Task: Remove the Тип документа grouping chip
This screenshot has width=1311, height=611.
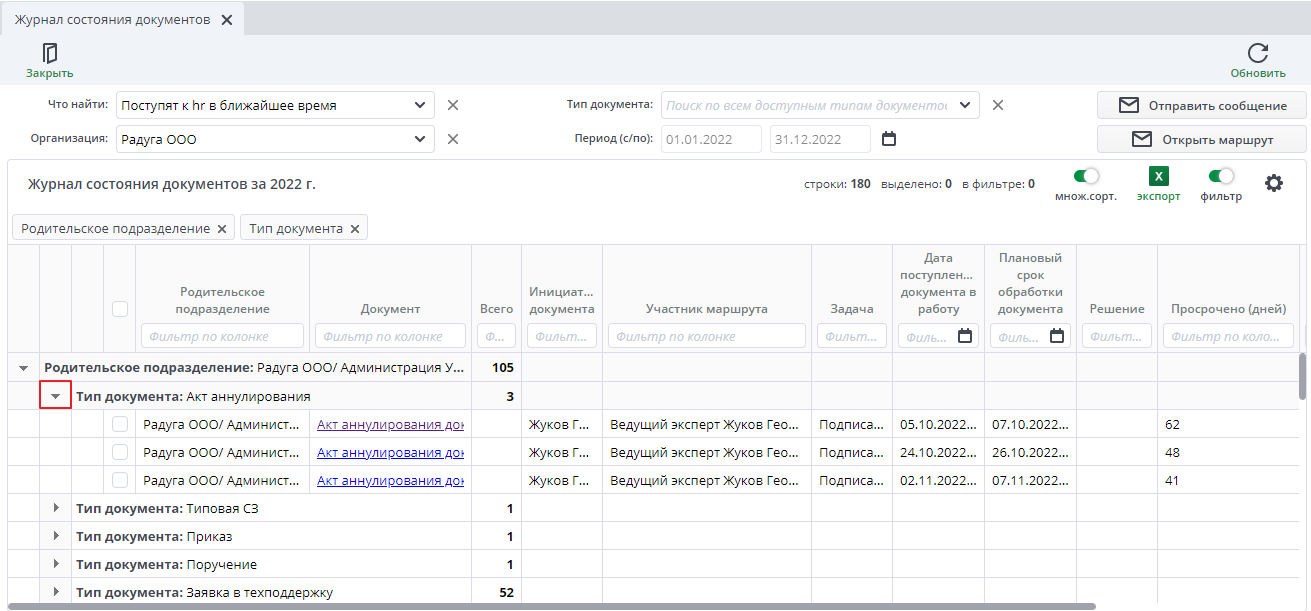Action: (x=355, y=229)
